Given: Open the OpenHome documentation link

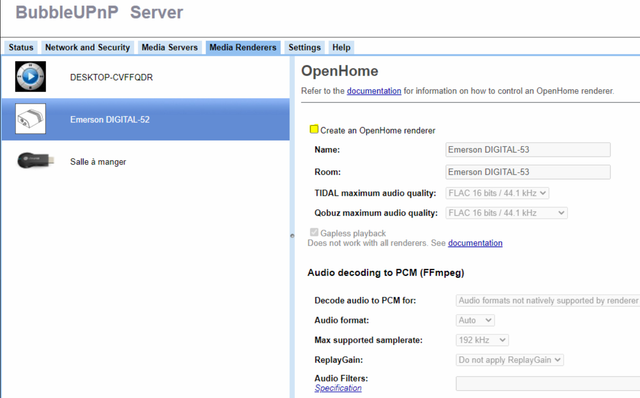Looking at the screenshot, I should [374, 91].
